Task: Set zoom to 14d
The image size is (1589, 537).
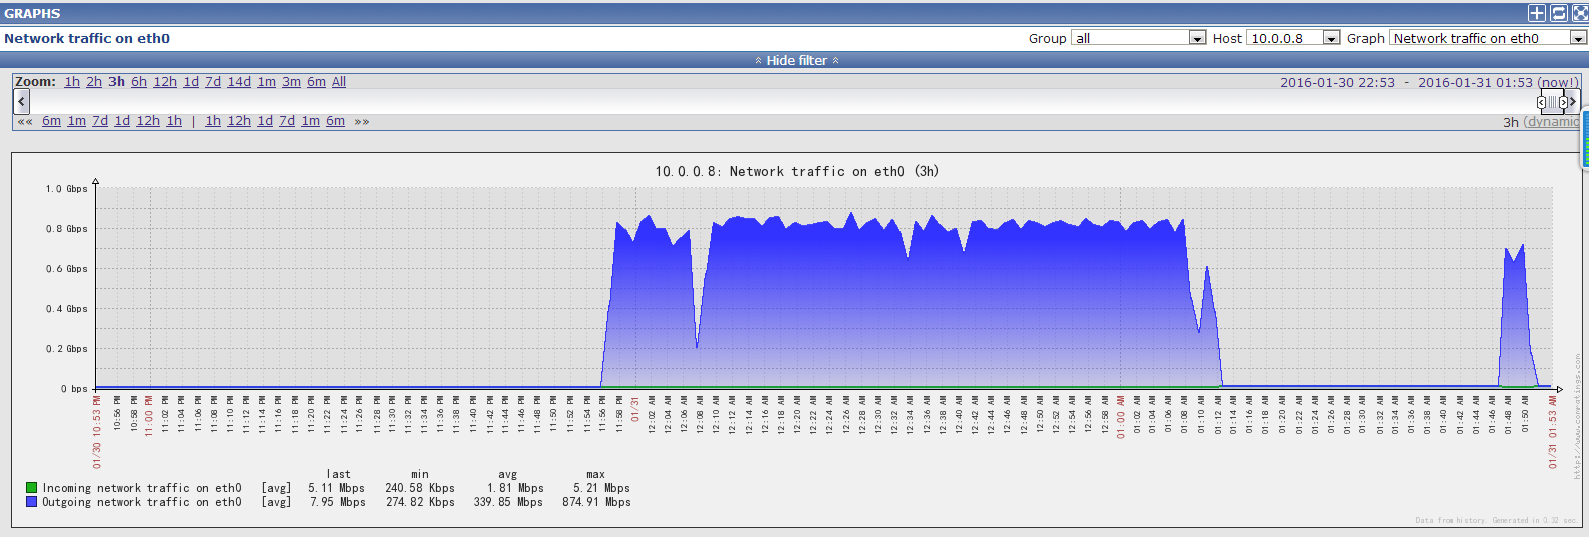Action: 239,82
